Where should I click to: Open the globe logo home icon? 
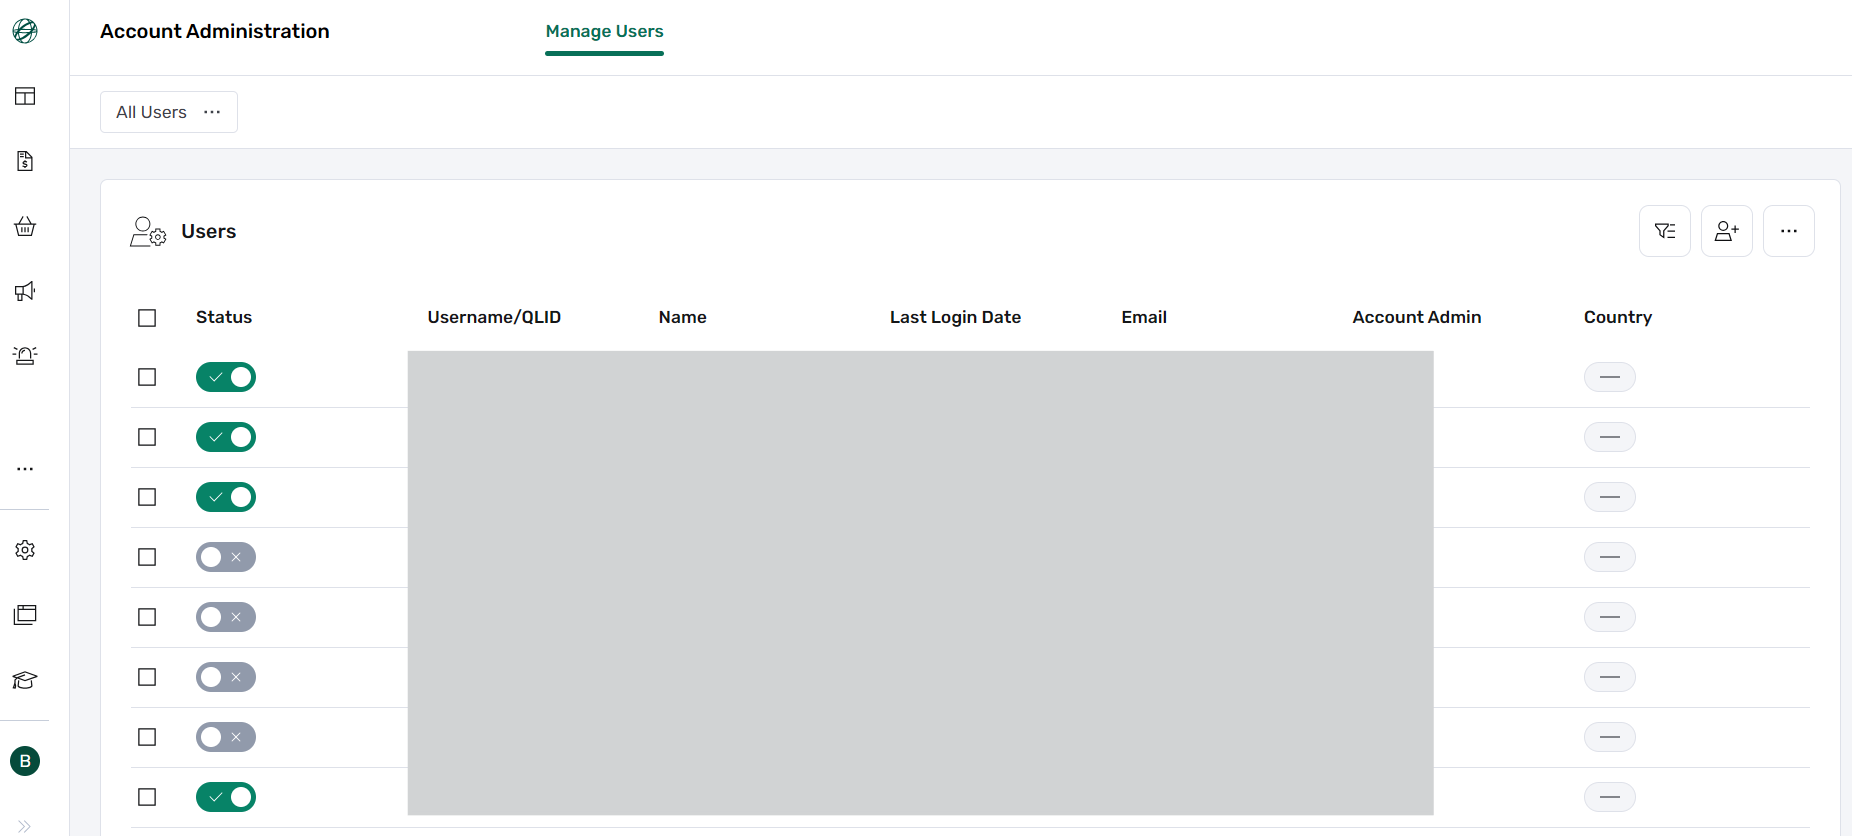(x=25, y=31)
